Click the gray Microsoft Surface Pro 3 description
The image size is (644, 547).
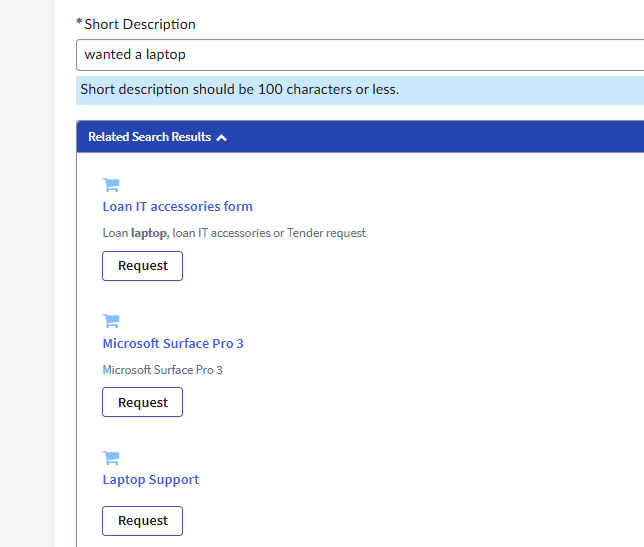click(x=162, y=370)
